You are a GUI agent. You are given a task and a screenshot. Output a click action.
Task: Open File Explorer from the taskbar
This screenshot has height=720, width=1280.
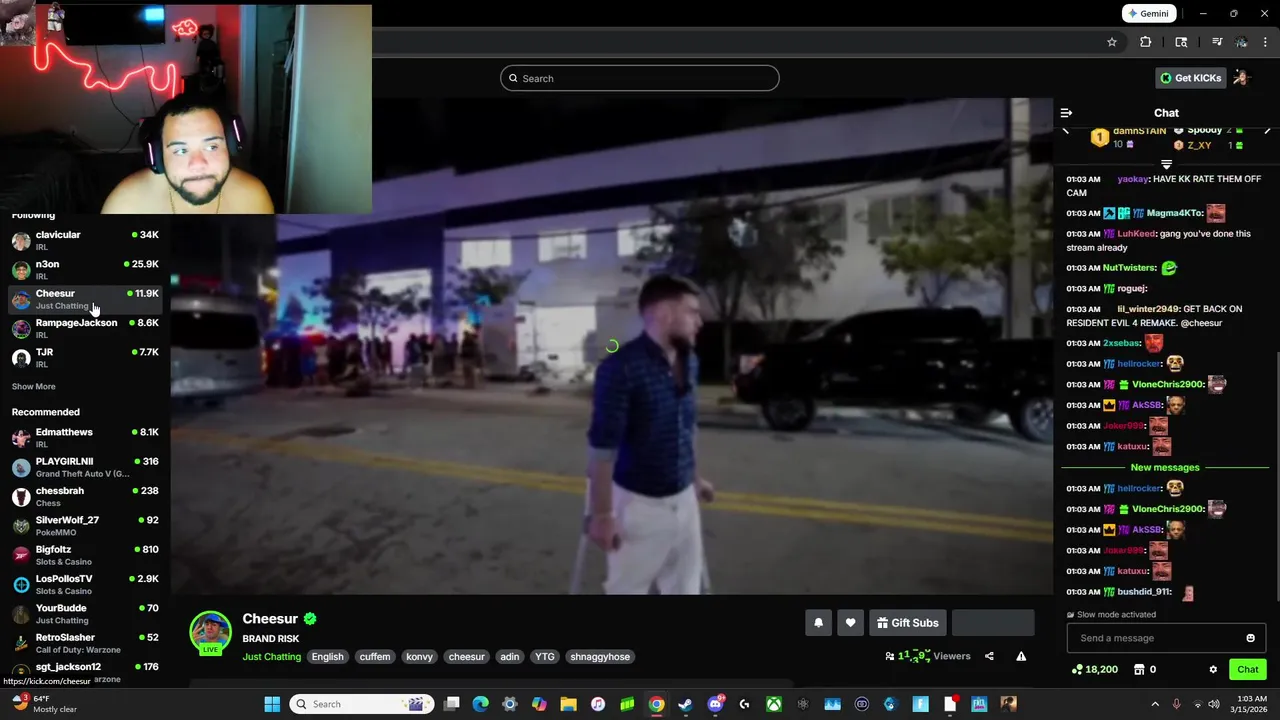click(x=568, y=704)
